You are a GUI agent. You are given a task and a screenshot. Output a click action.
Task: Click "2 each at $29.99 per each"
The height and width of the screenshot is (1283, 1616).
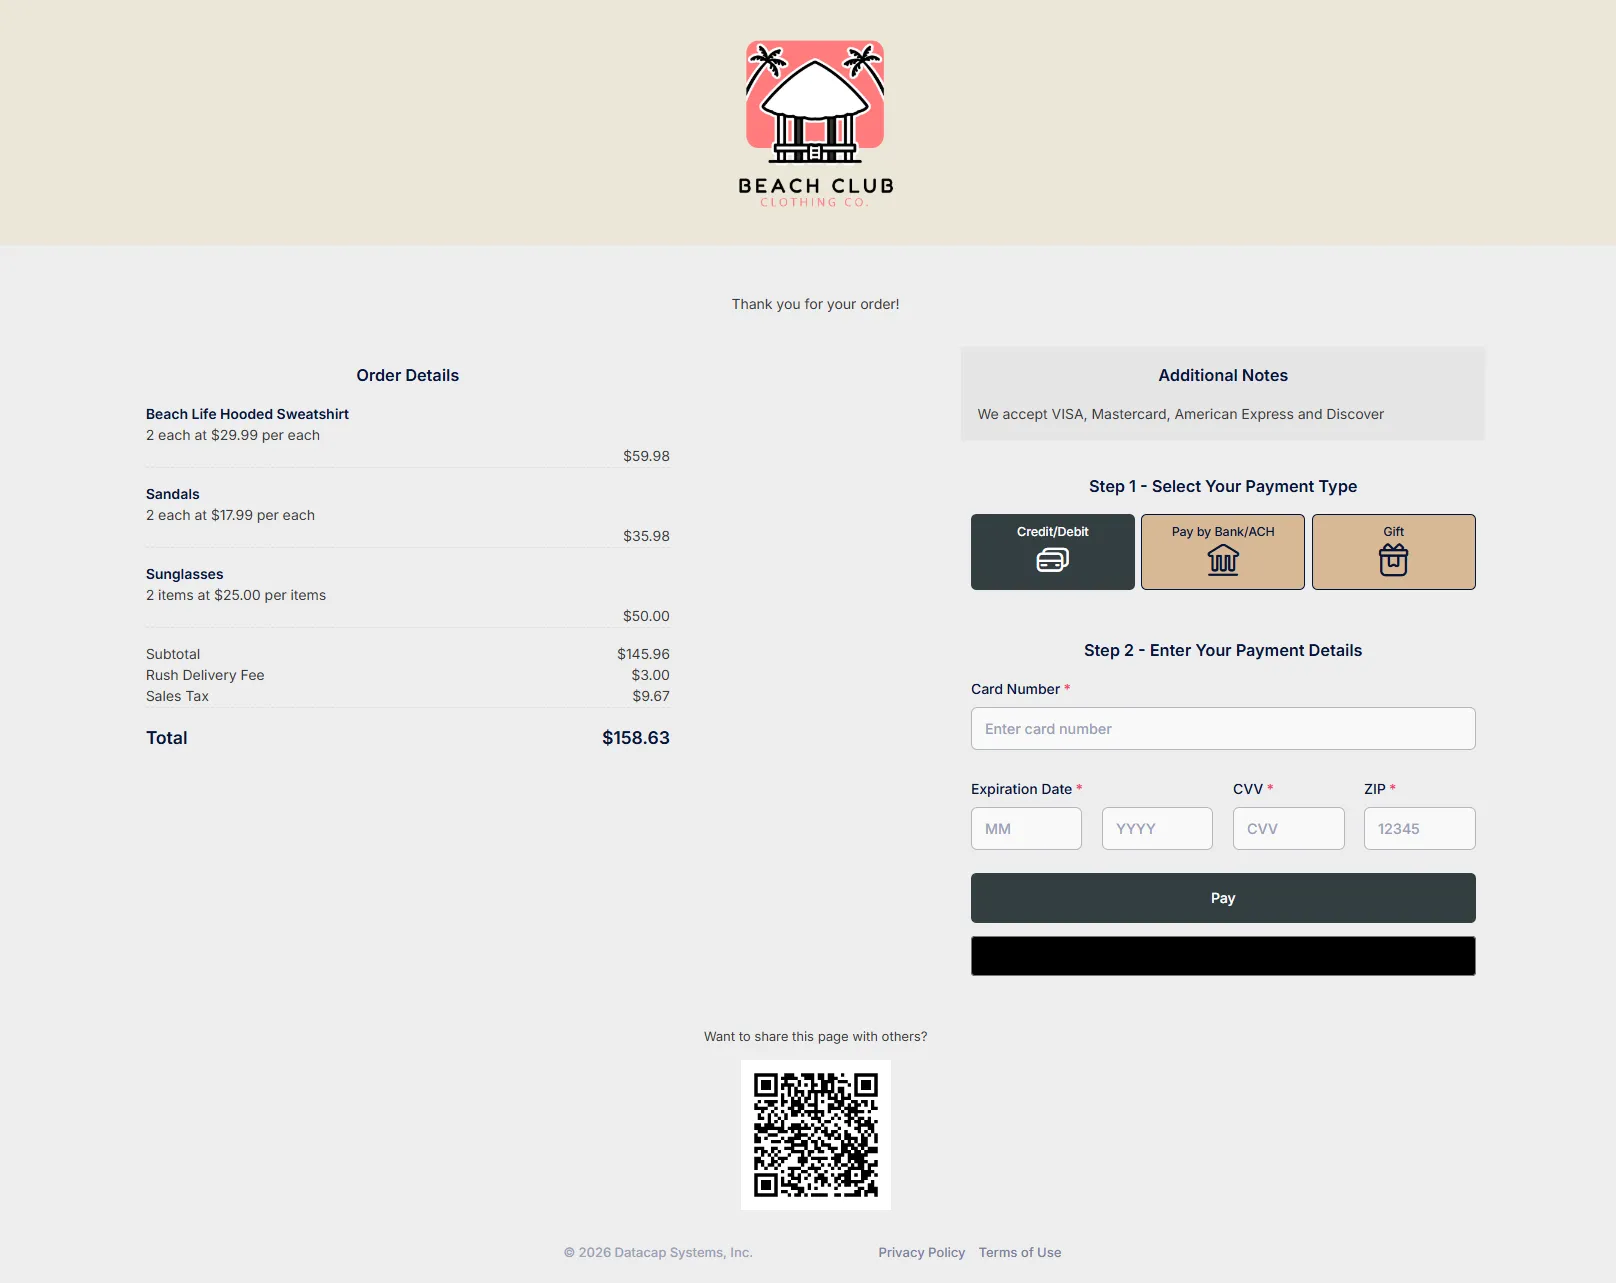click(233, 435)
